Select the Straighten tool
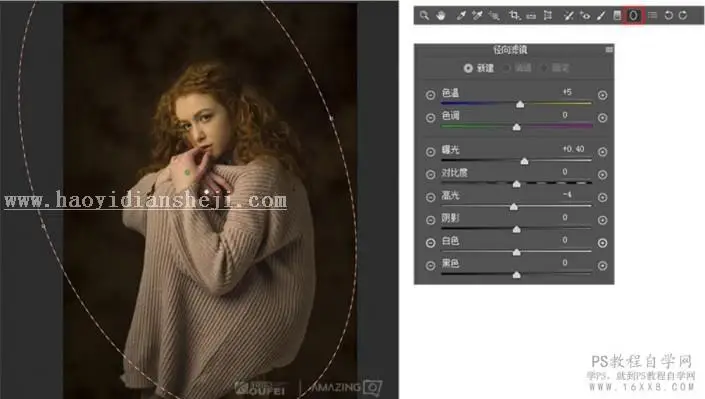The width and height of the screenshot is (705, 399). [x=531, y=16]
